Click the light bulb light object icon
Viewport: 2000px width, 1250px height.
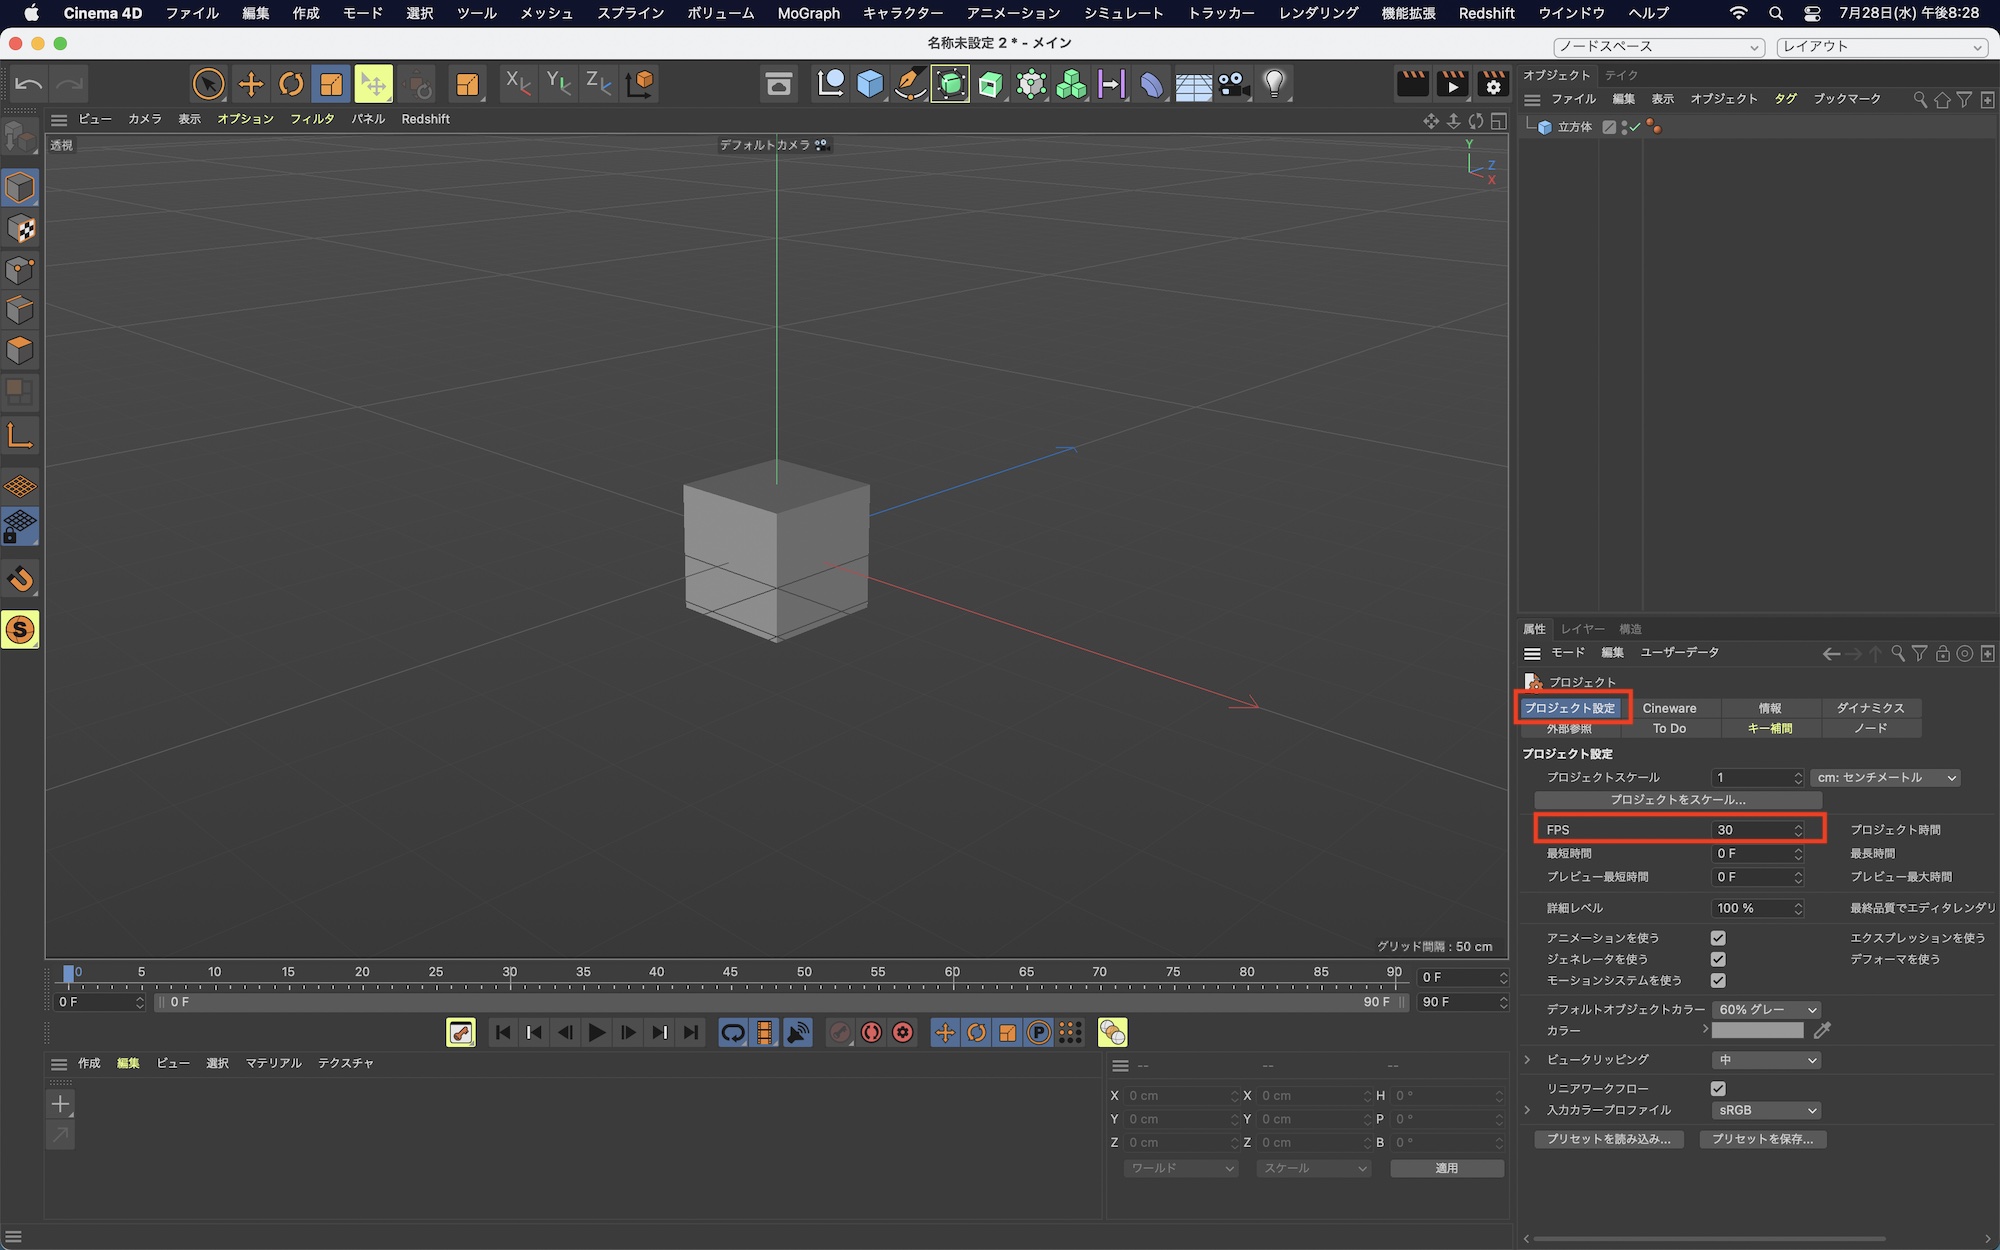(x=1274, y=84)
